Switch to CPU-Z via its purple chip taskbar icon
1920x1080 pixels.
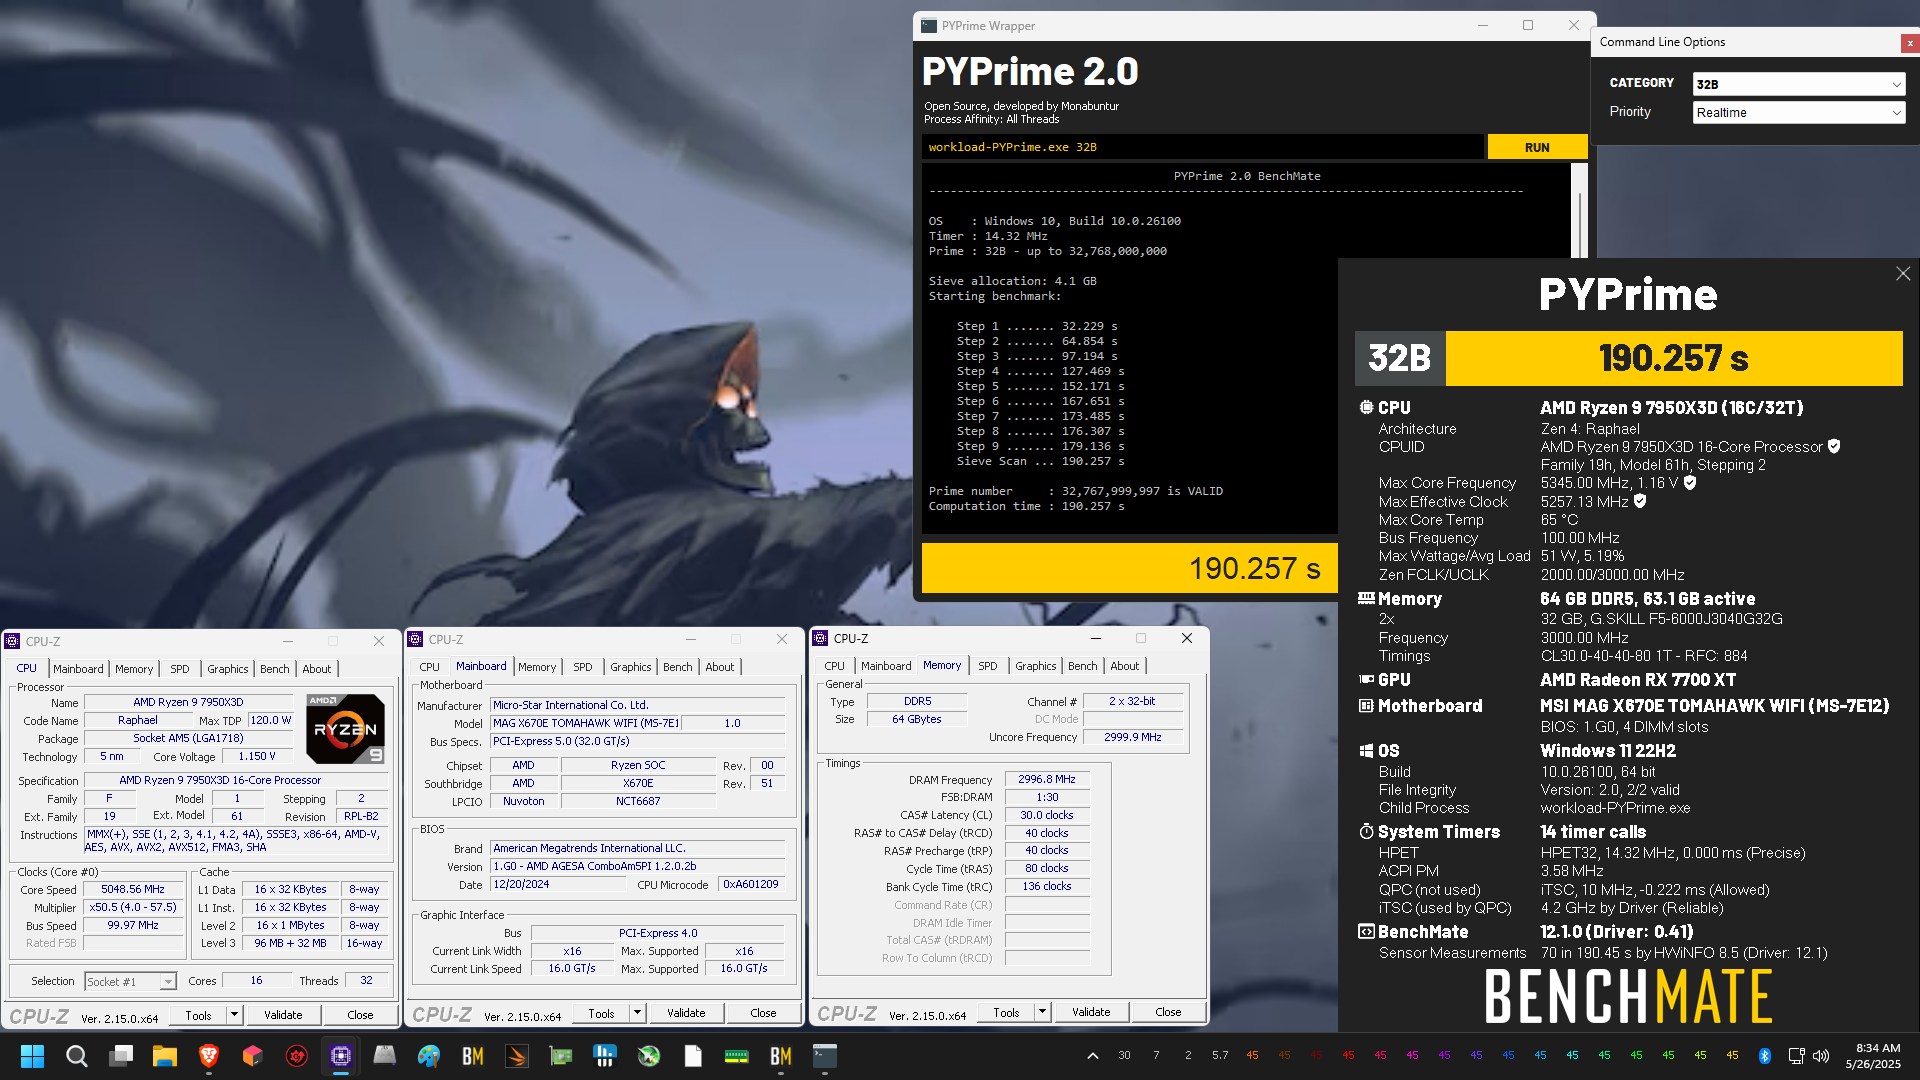341,1056
